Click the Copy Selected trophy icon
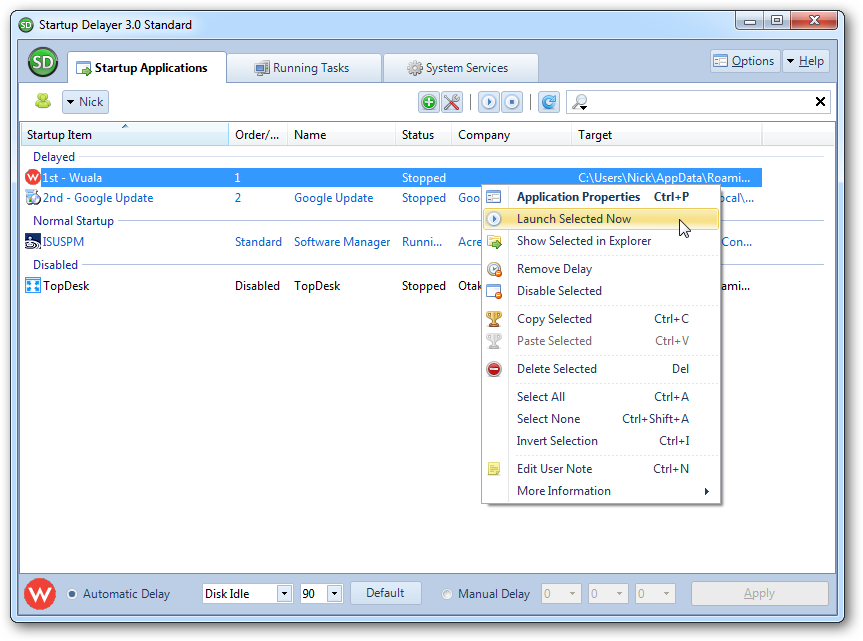863x641 pixels. [494, 319]
